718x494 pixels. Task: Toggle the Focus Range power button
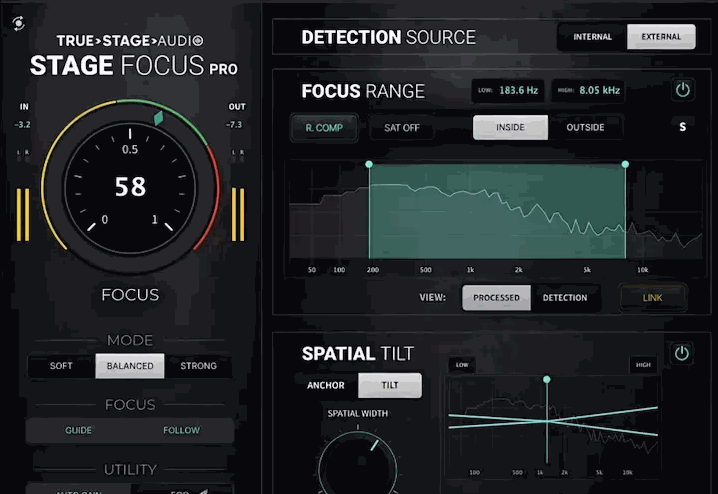coord(682,89)
